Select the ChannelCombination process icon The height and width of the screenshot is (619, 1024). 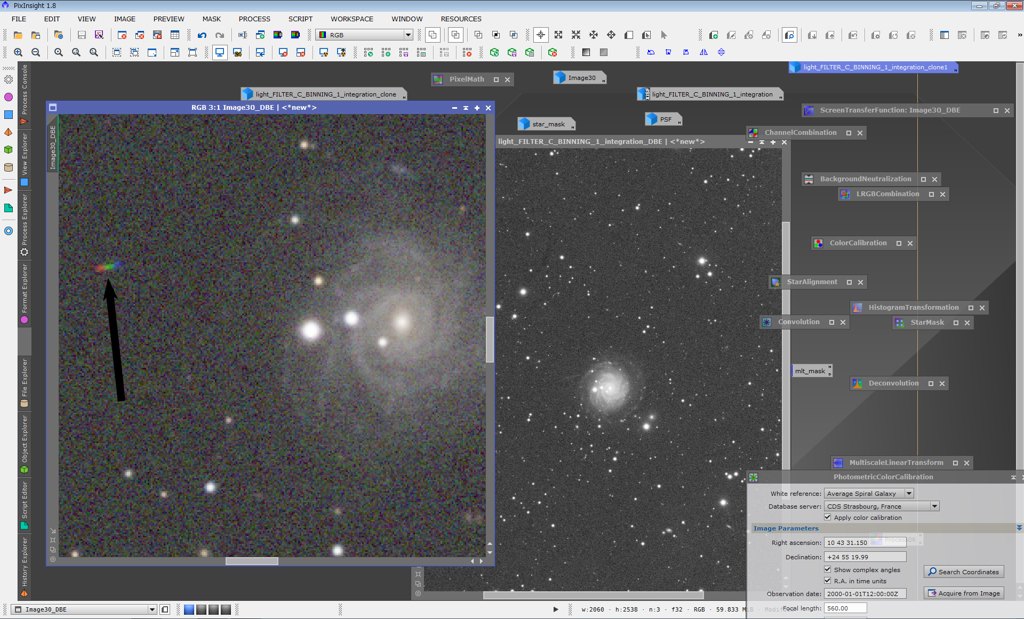(x=754, y=133)
